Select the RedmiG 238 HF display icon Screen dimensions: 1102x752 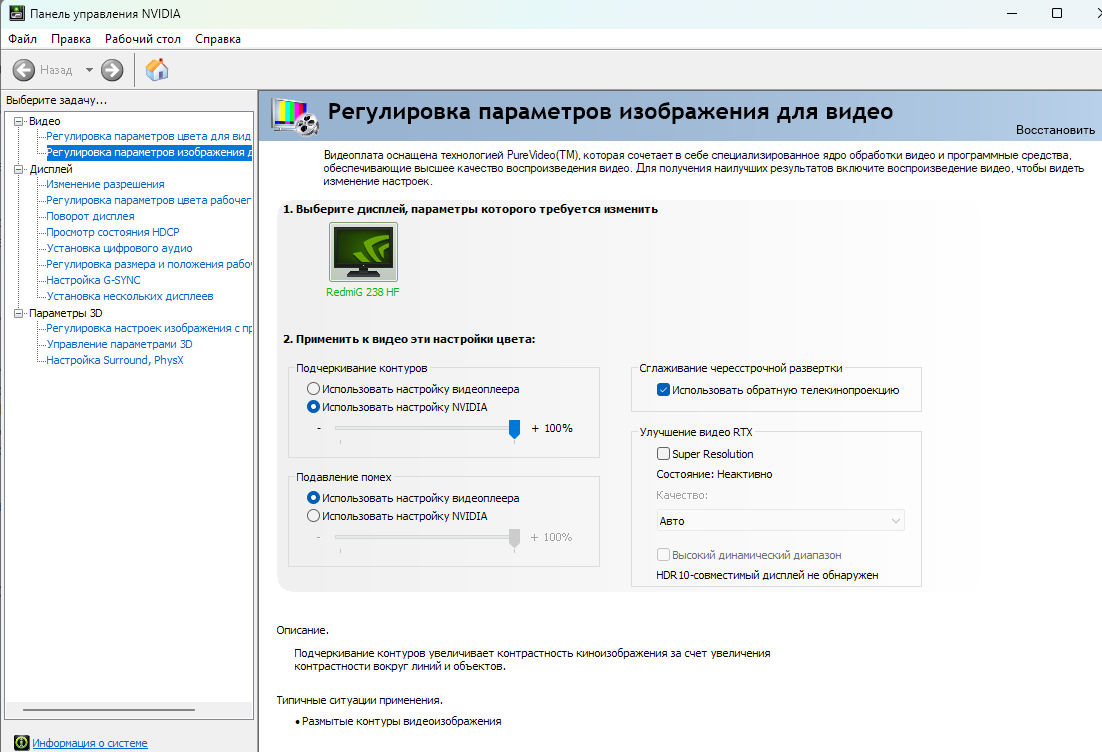pos(363,252)
